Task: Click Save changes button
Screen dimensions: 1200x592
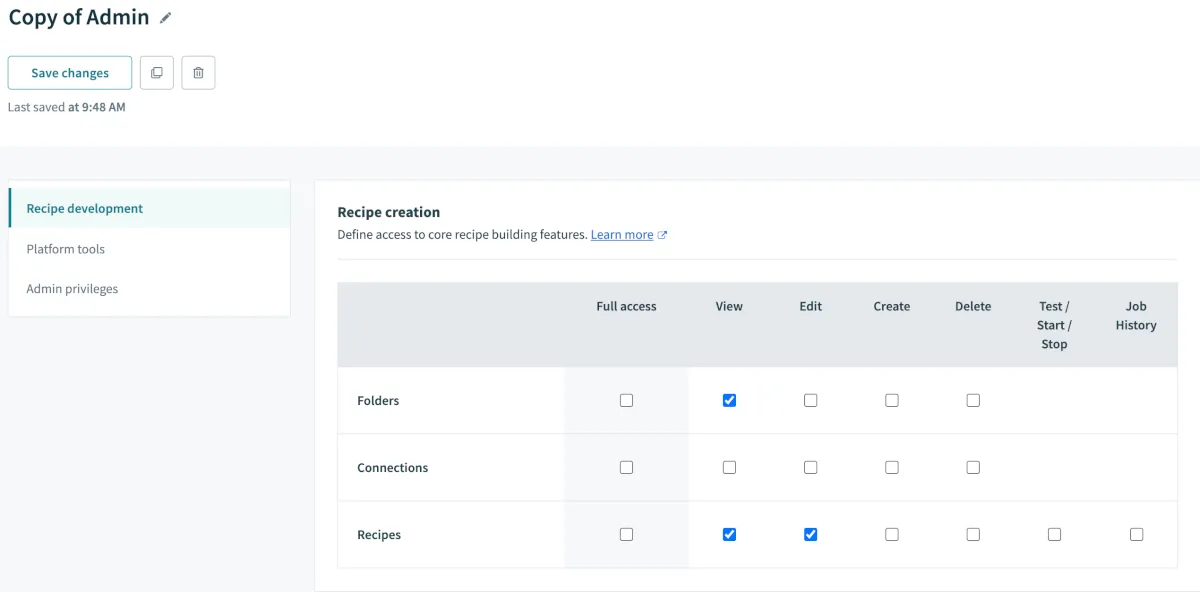Action: (x=70, y=73)
